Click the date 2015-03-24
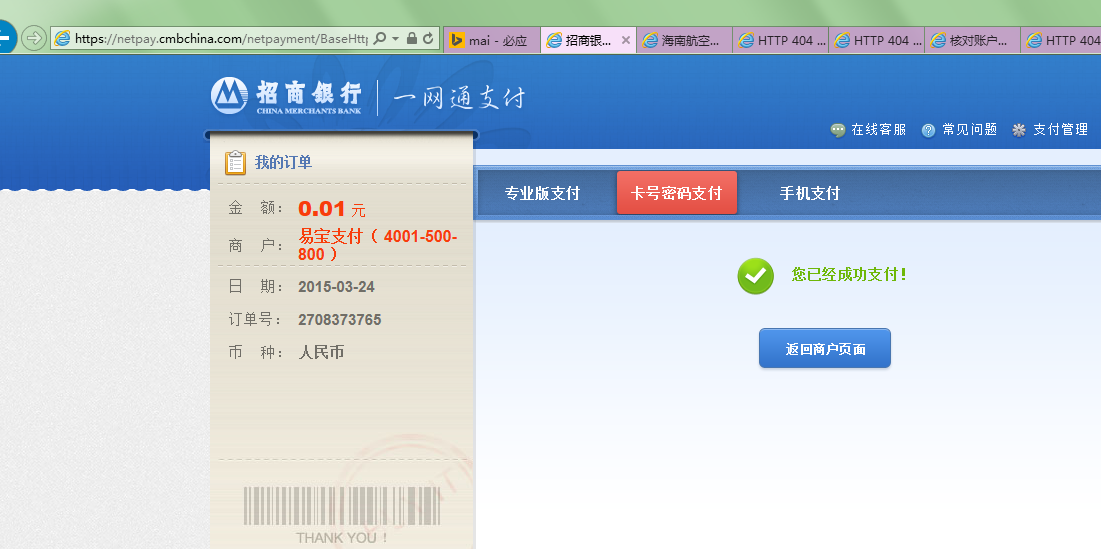The height and width of the screenshot is (549, 1101). tap(336, 287)
